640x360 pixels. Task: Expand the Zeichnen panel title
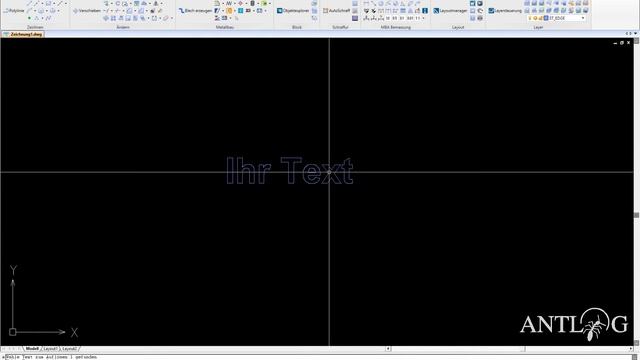(35, 27)
